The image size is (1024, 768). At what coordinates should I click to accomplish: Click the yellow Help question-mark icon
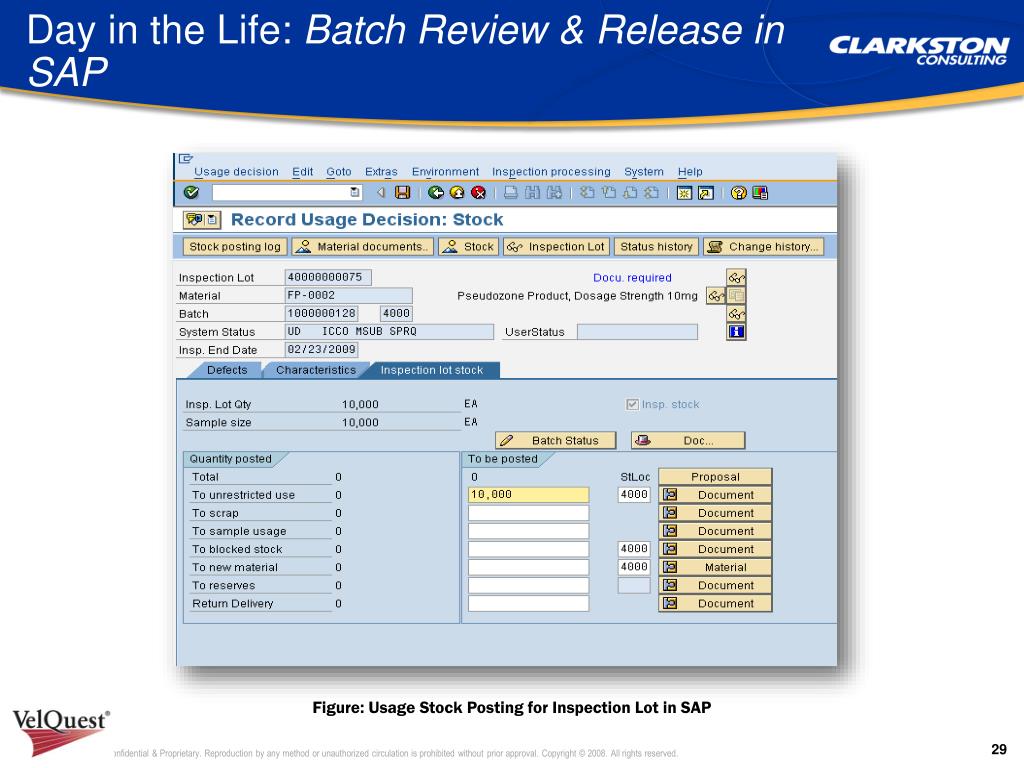(x=738, y=193)
